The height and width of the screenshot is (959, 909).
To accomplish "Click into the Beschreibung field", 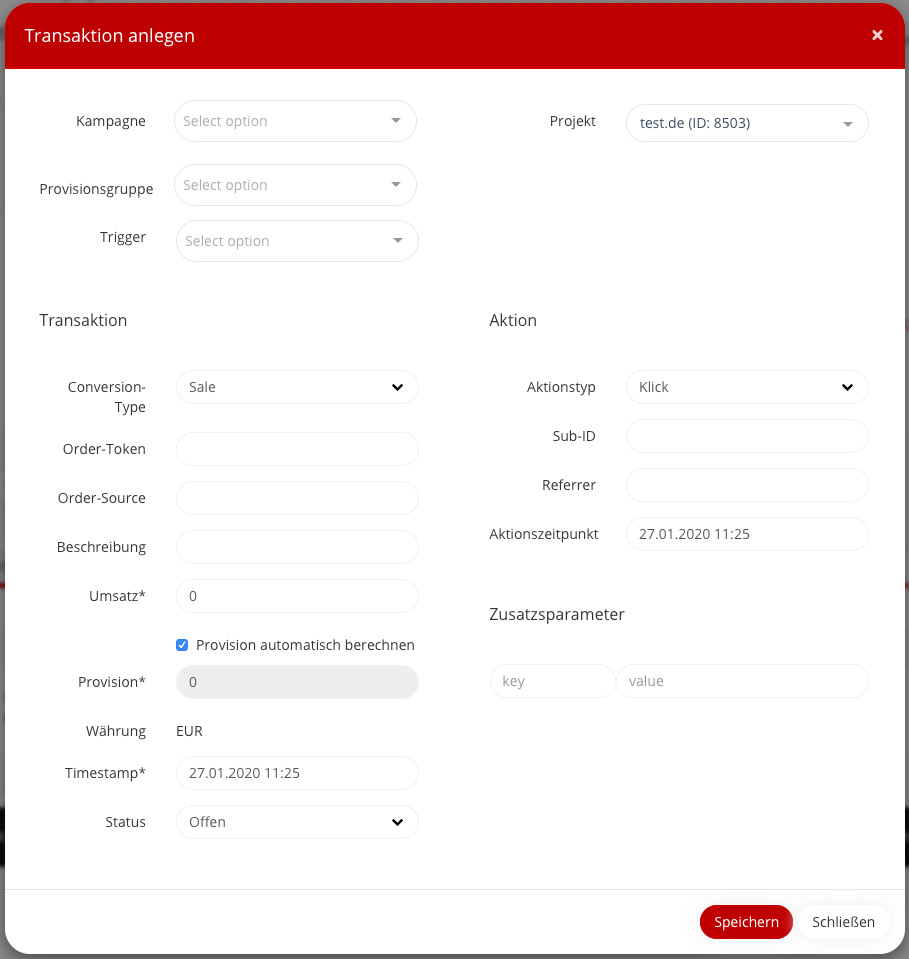I will 297,547.
